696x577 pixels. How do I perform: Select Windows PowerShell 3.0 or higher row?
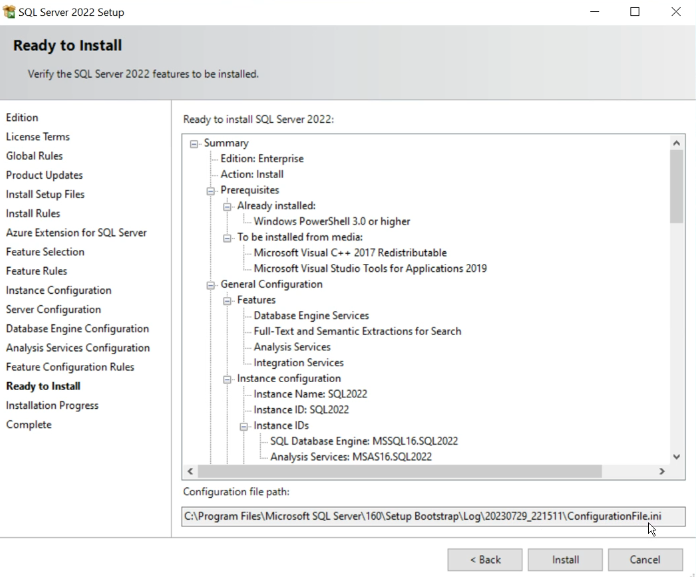pos(332,221)
